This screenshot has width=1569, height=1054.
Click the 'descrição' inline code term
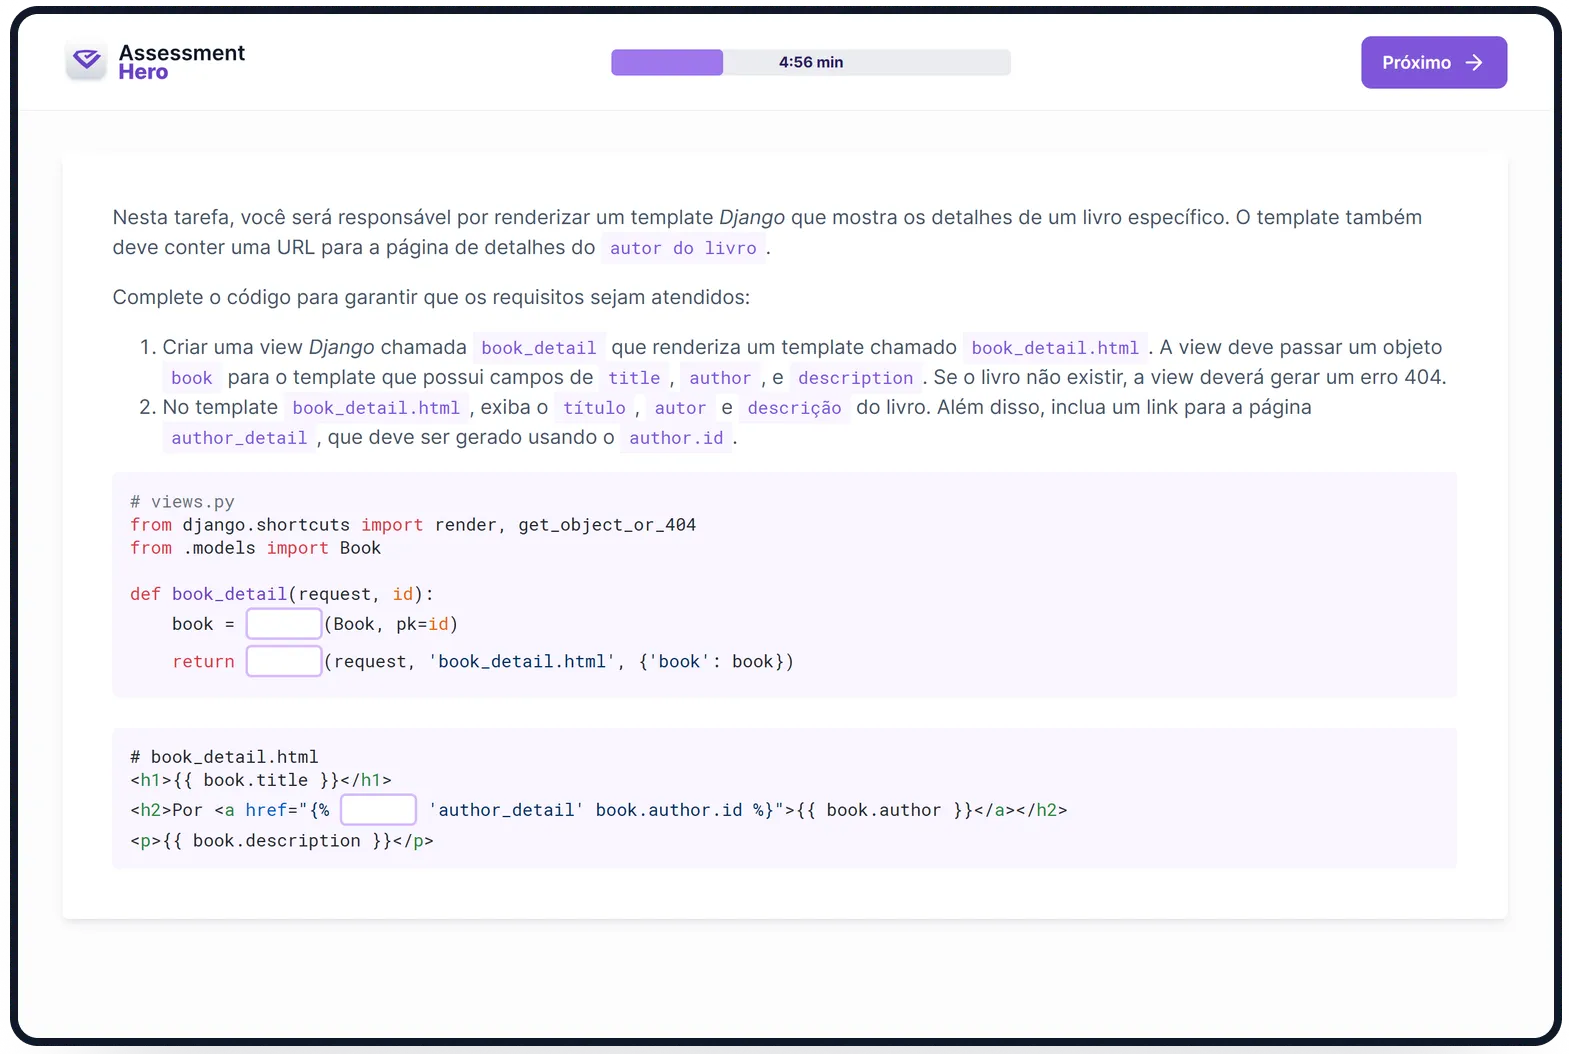(x=794, y=408)
